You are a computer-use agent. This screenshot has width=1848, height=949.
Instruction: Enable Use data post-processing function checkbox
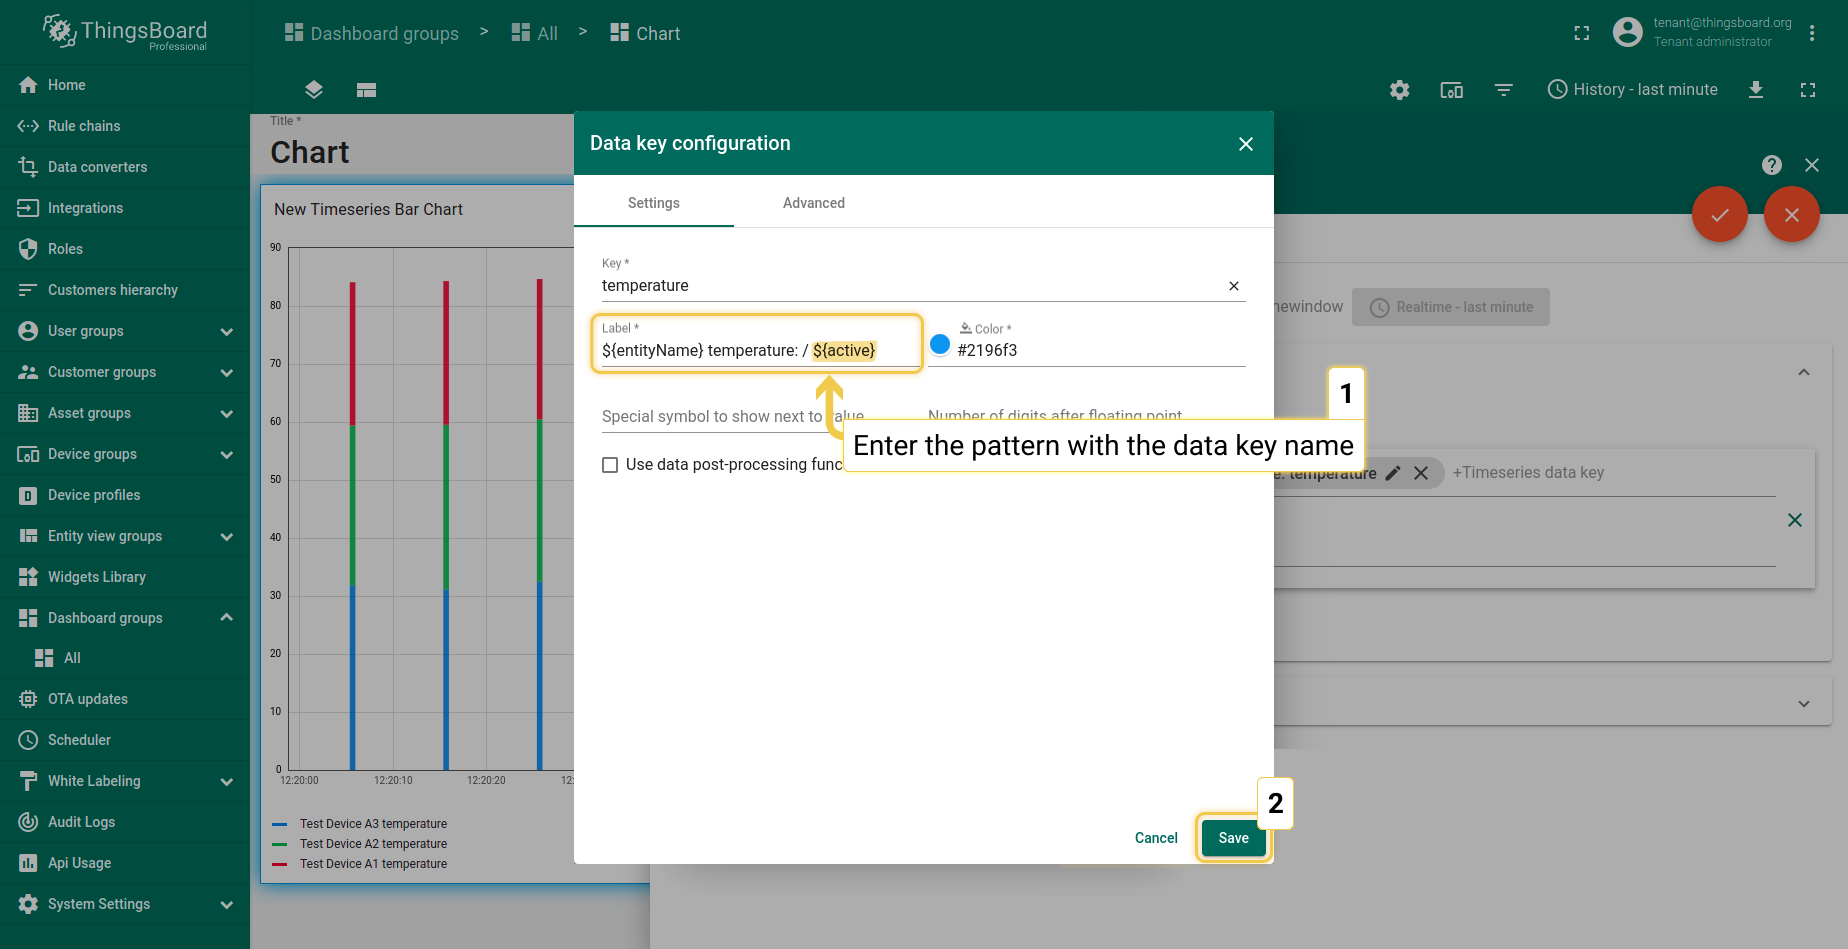pyautogui.click(x=610, y=465)
